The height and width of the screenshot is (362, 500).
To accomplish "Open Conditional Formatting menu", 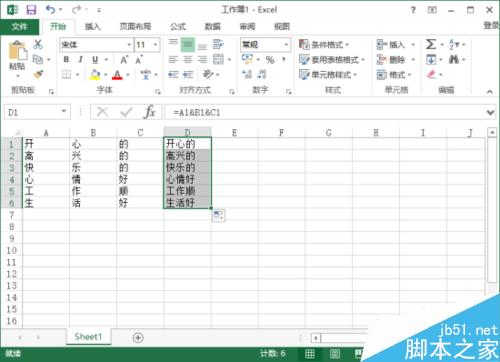I will pyautogui.click(x=324, y=44).
